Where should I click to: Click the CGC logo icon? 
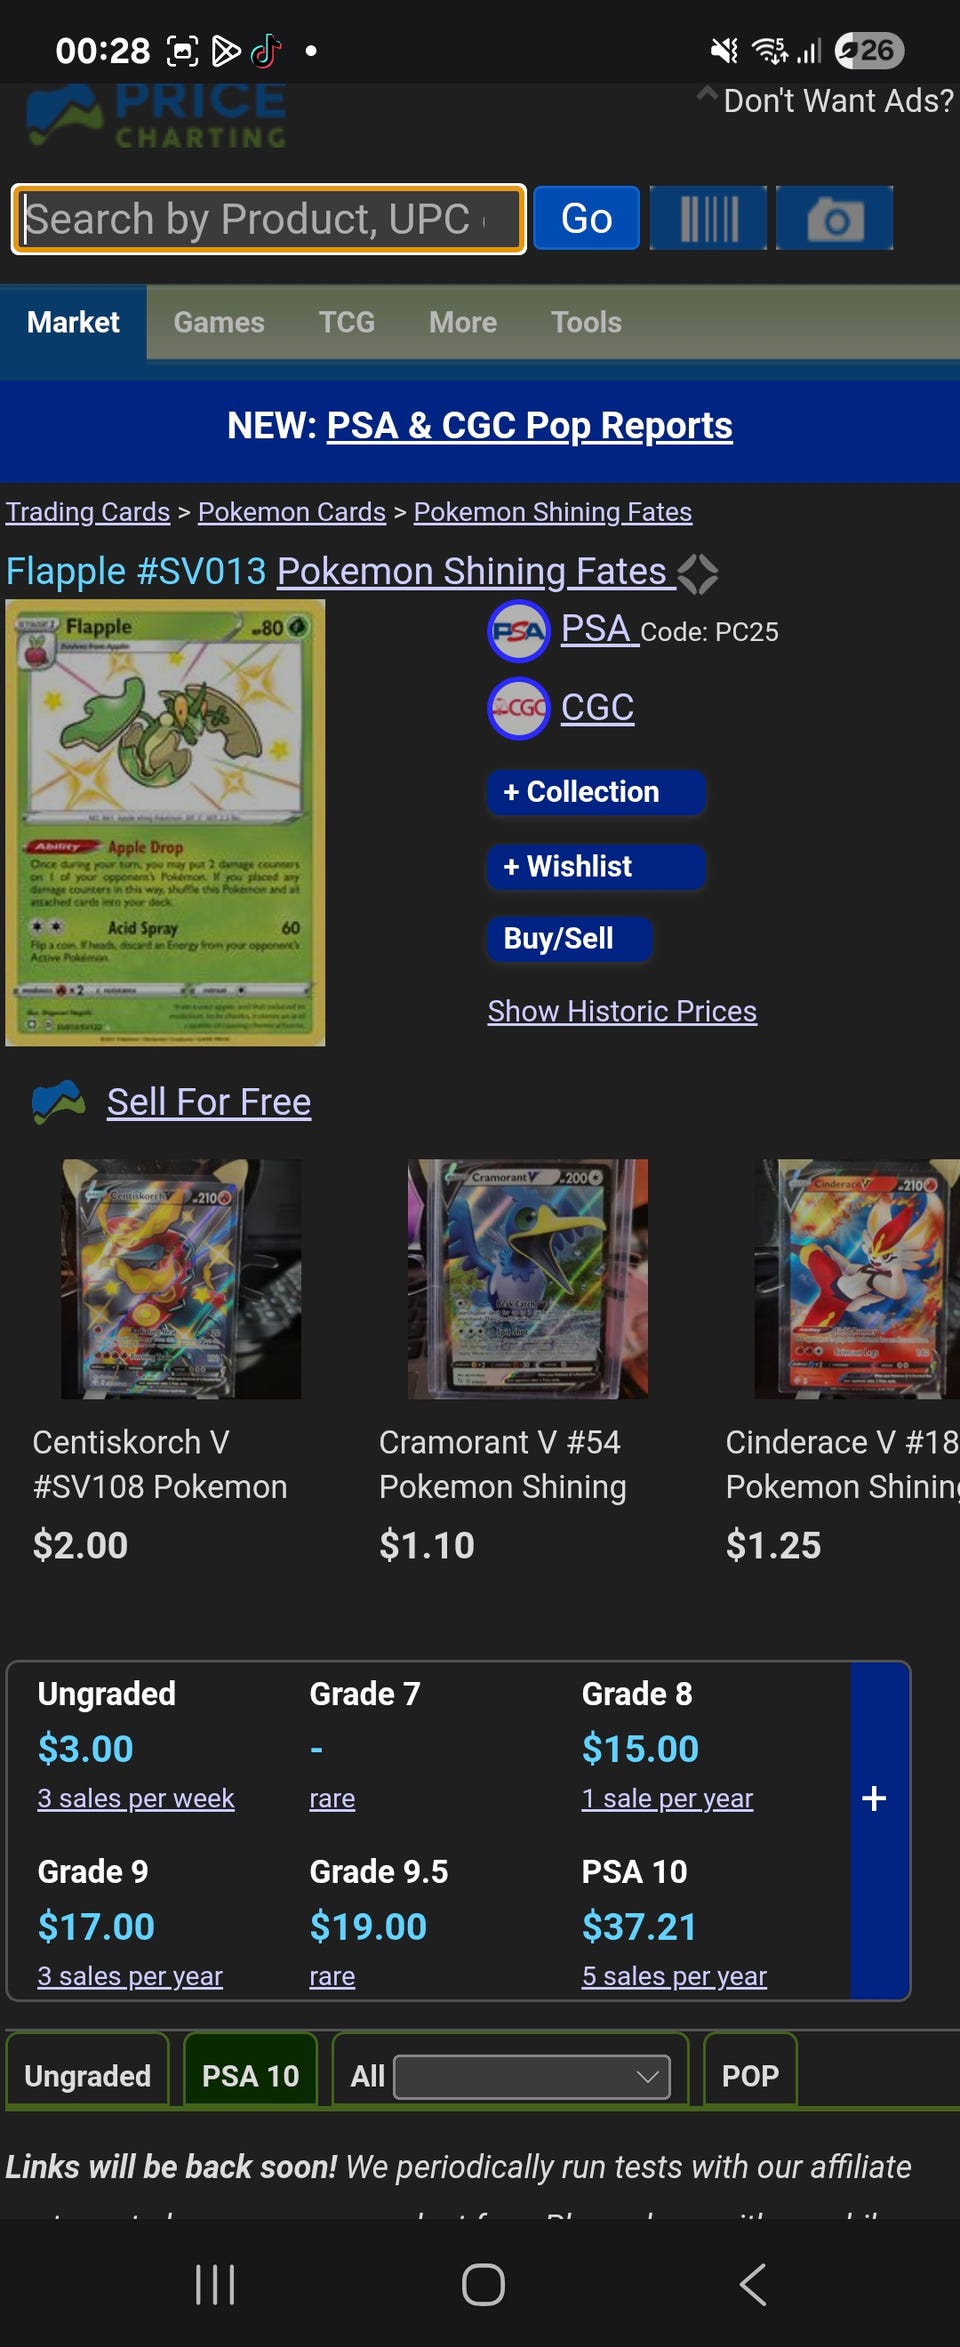[x=518, y=708]
